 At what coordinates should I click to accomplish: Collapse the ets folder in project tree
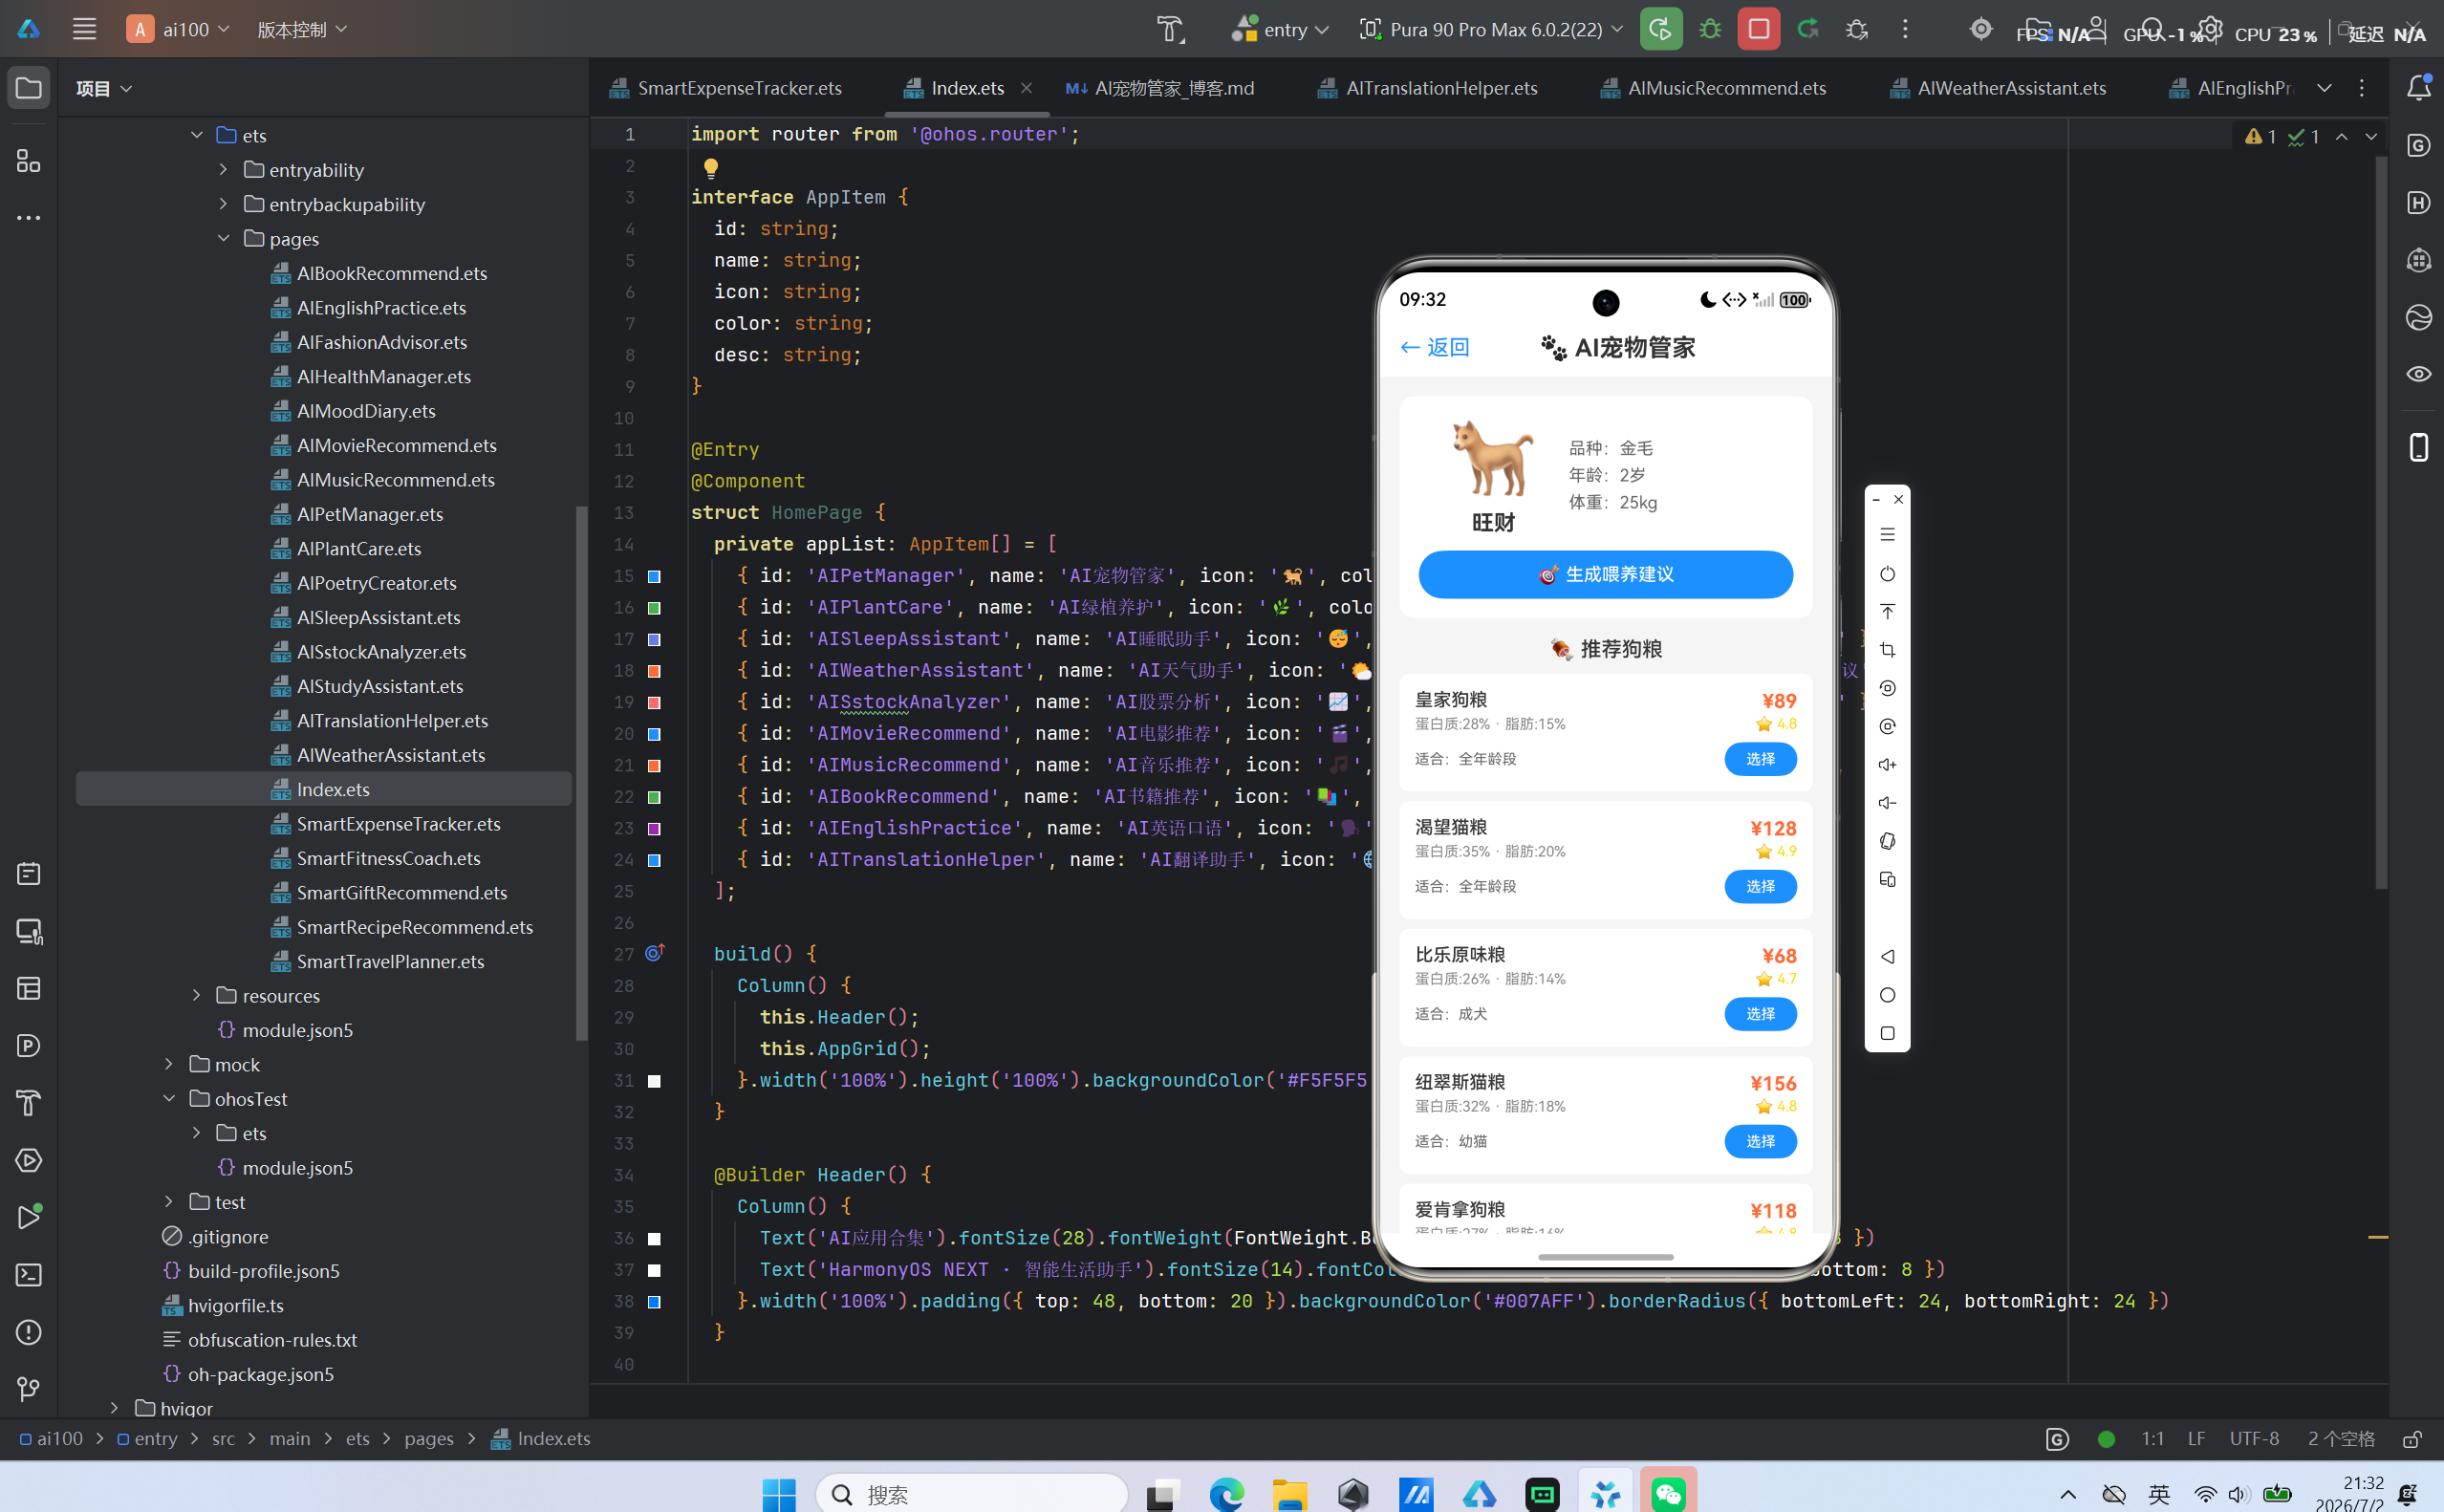coord(196,135)
